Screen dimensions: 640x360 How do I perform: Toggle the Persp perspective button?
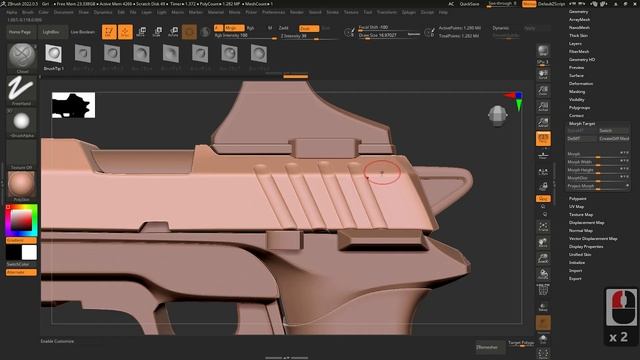(x=543, y=139)
